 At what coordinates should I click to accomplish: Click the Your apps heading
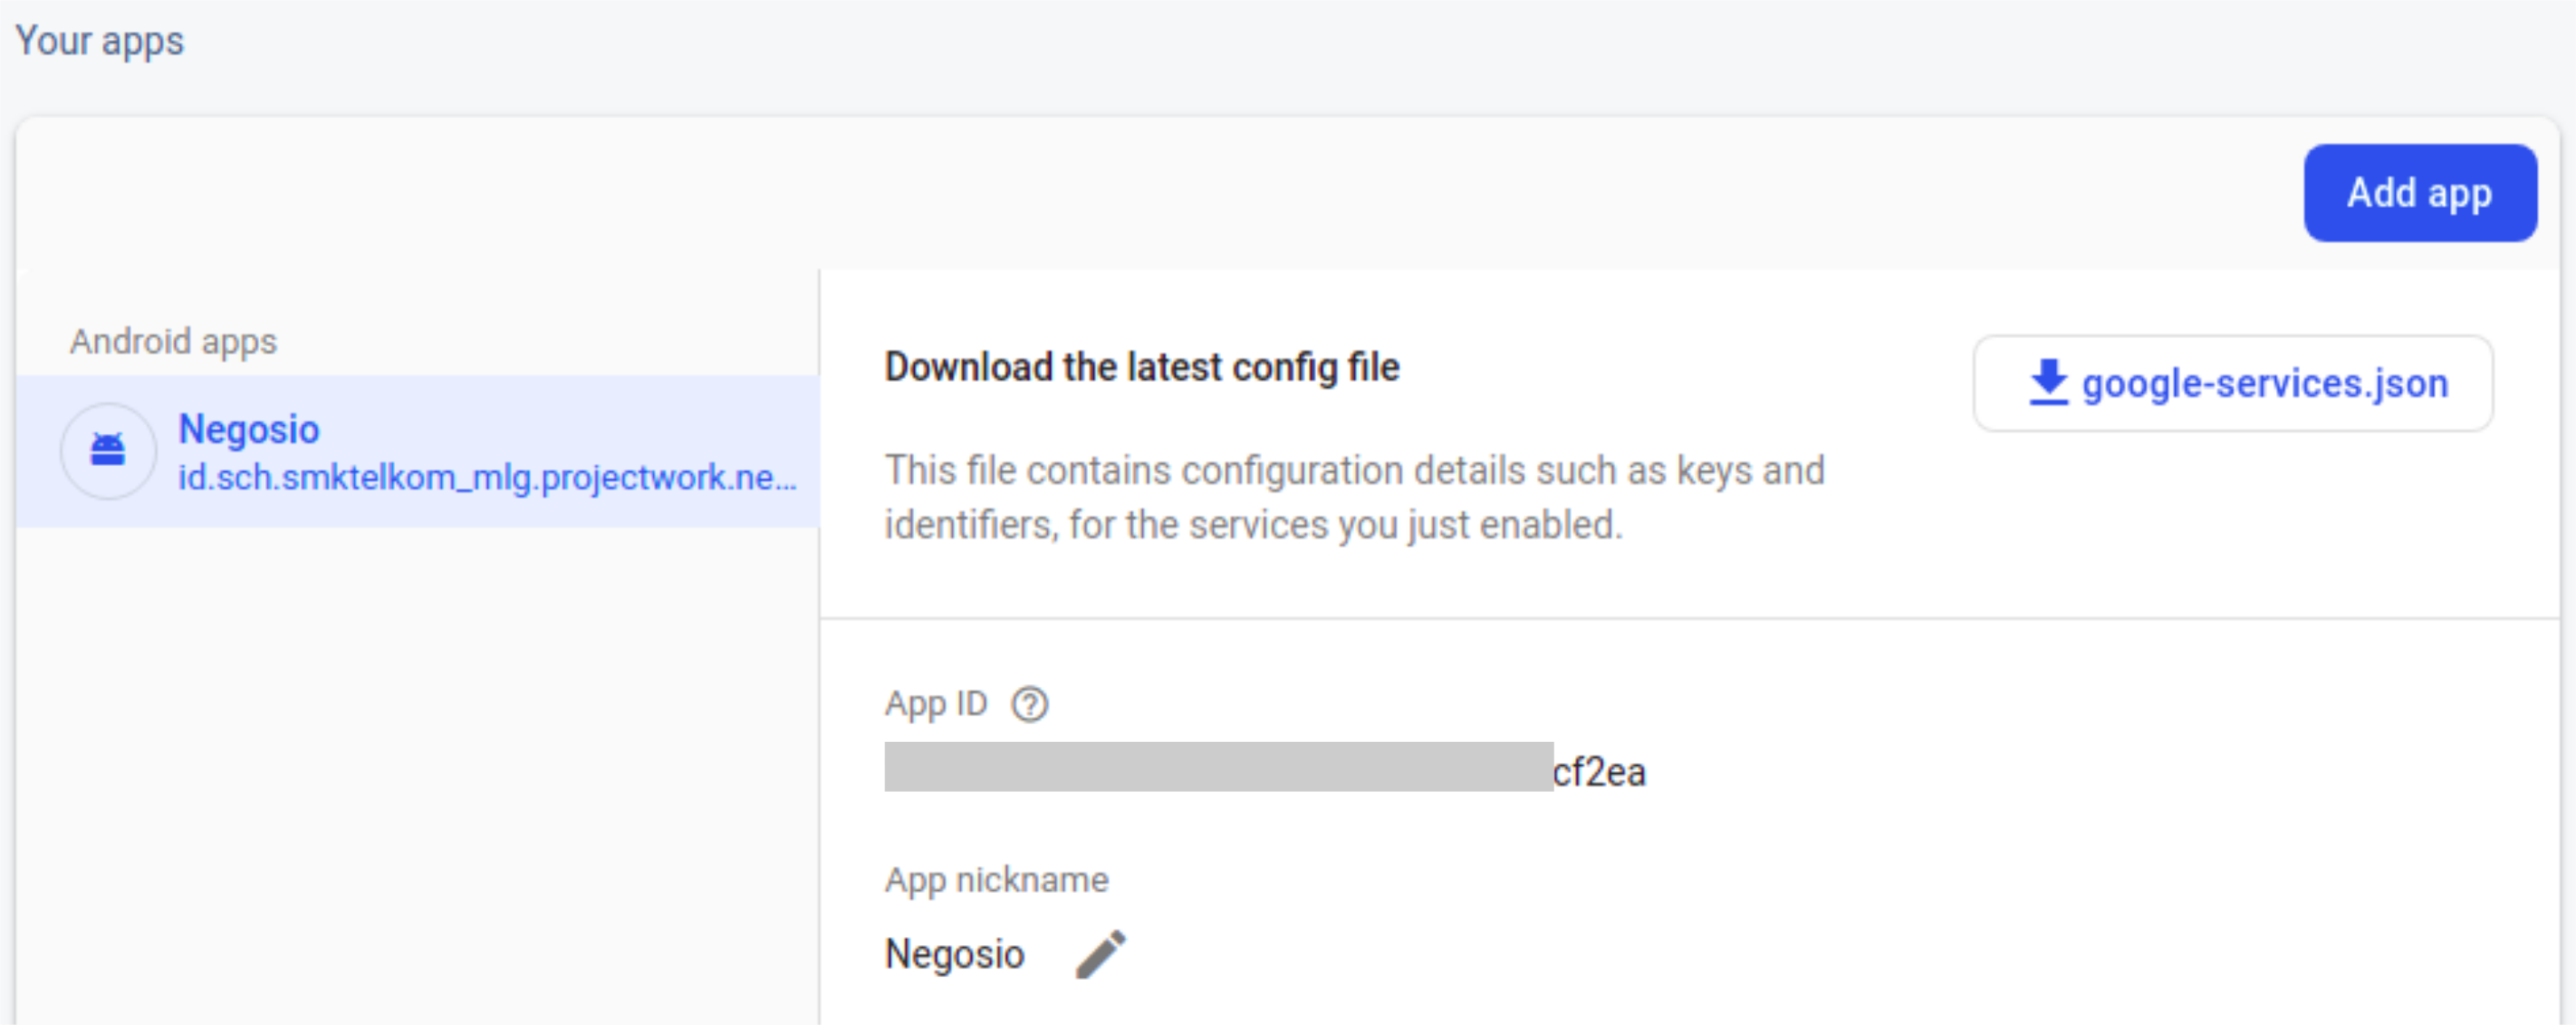(100, 41)
